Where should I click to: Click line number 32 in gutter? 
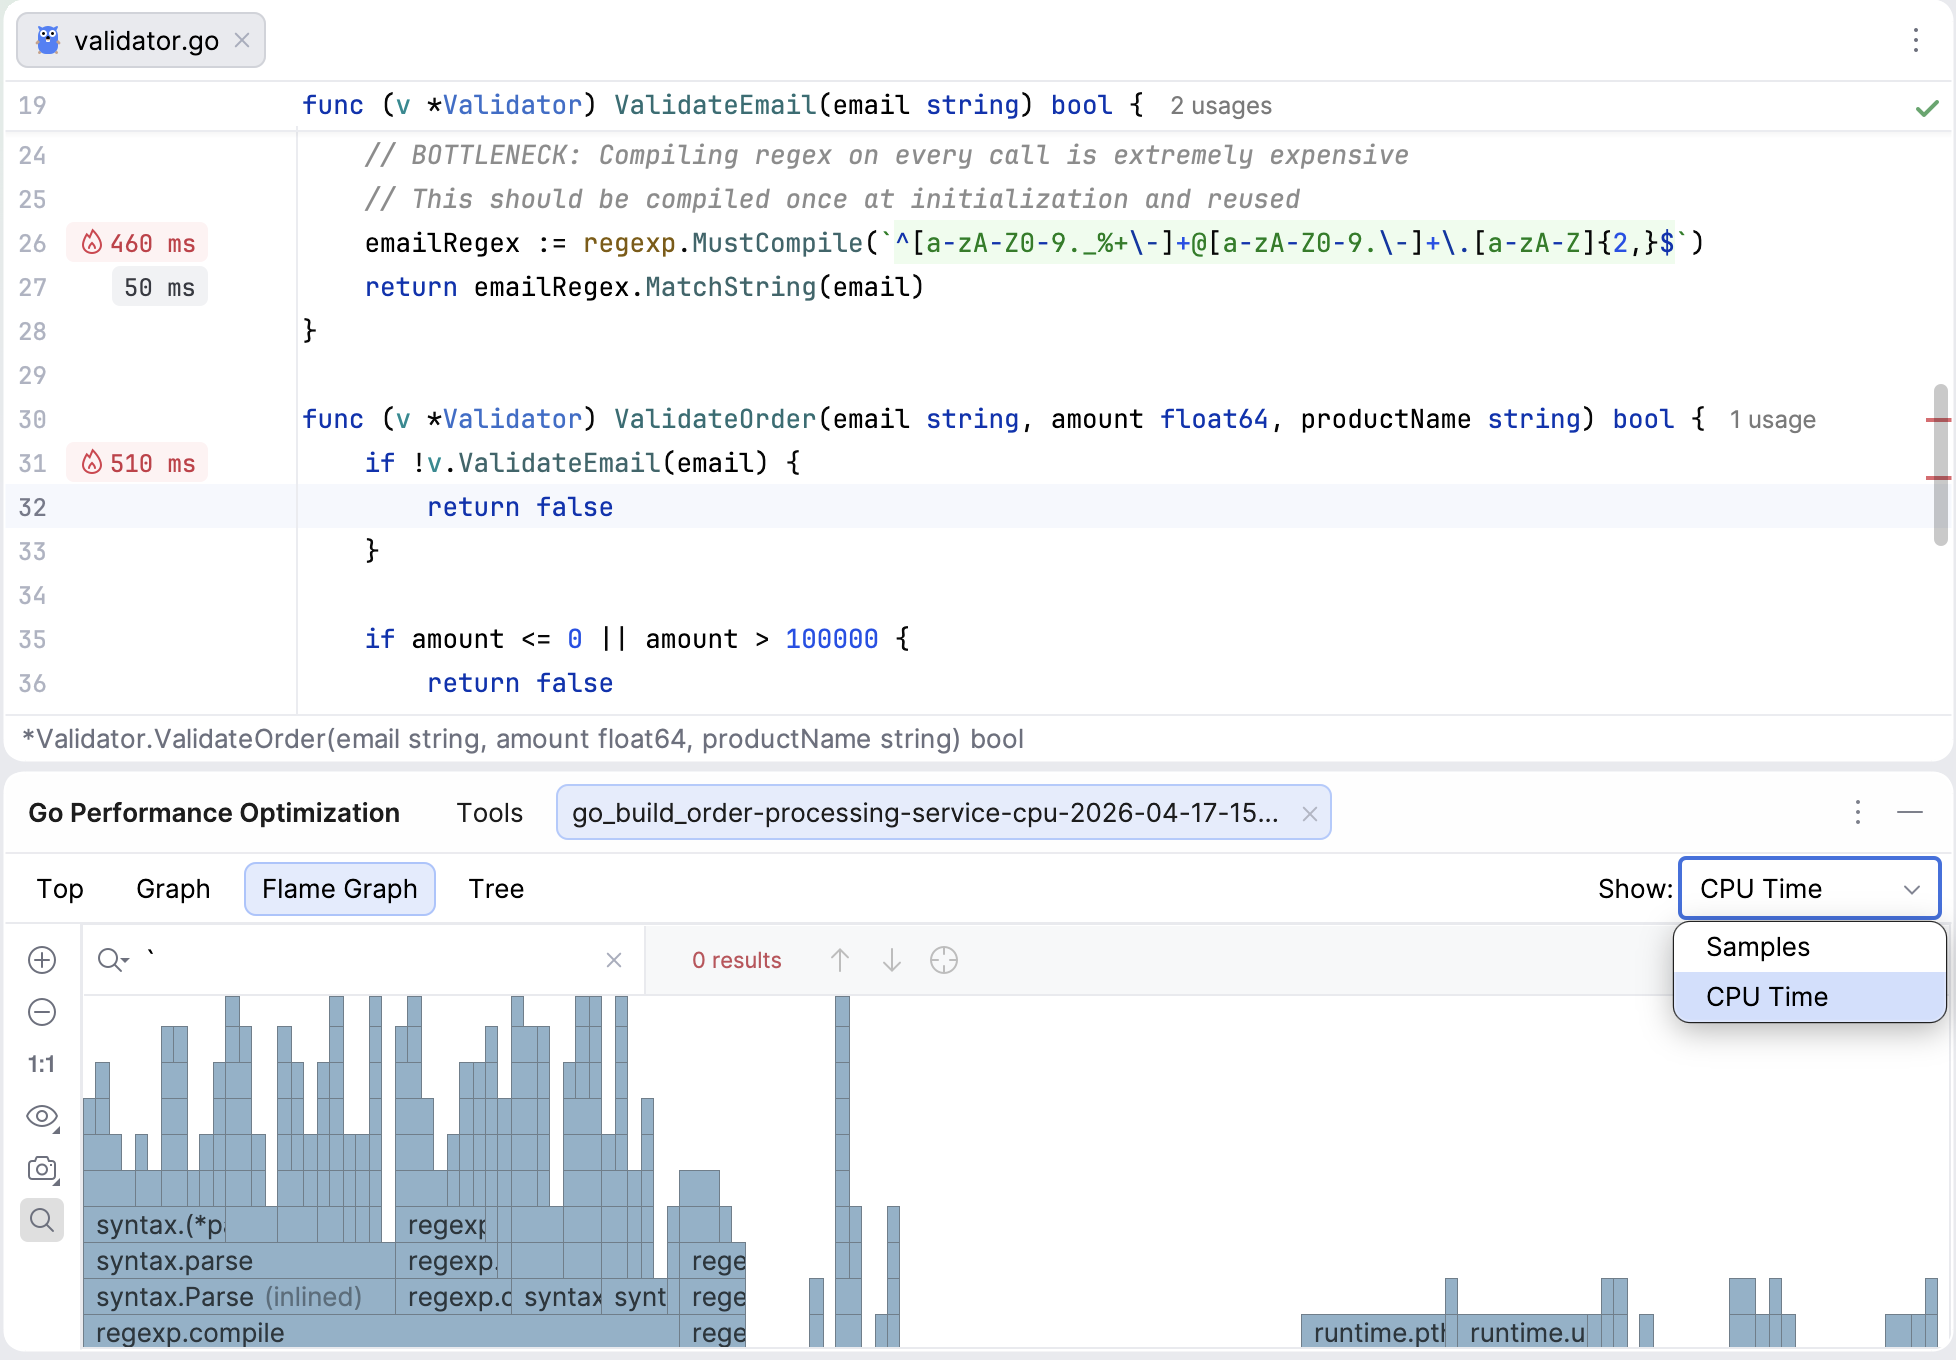(x=32, y=508)
